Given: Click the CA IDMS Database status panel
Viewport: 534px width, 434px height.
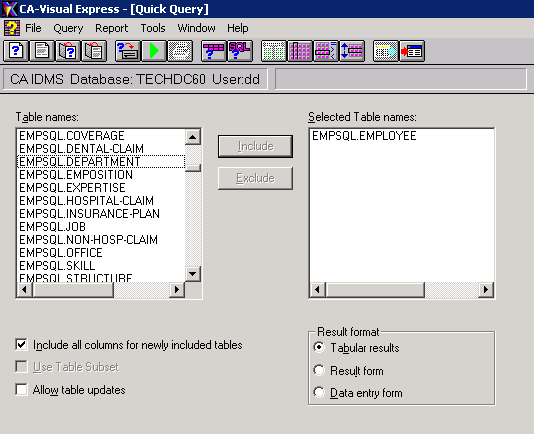Looking at the screenshot, I should point(135,79).
